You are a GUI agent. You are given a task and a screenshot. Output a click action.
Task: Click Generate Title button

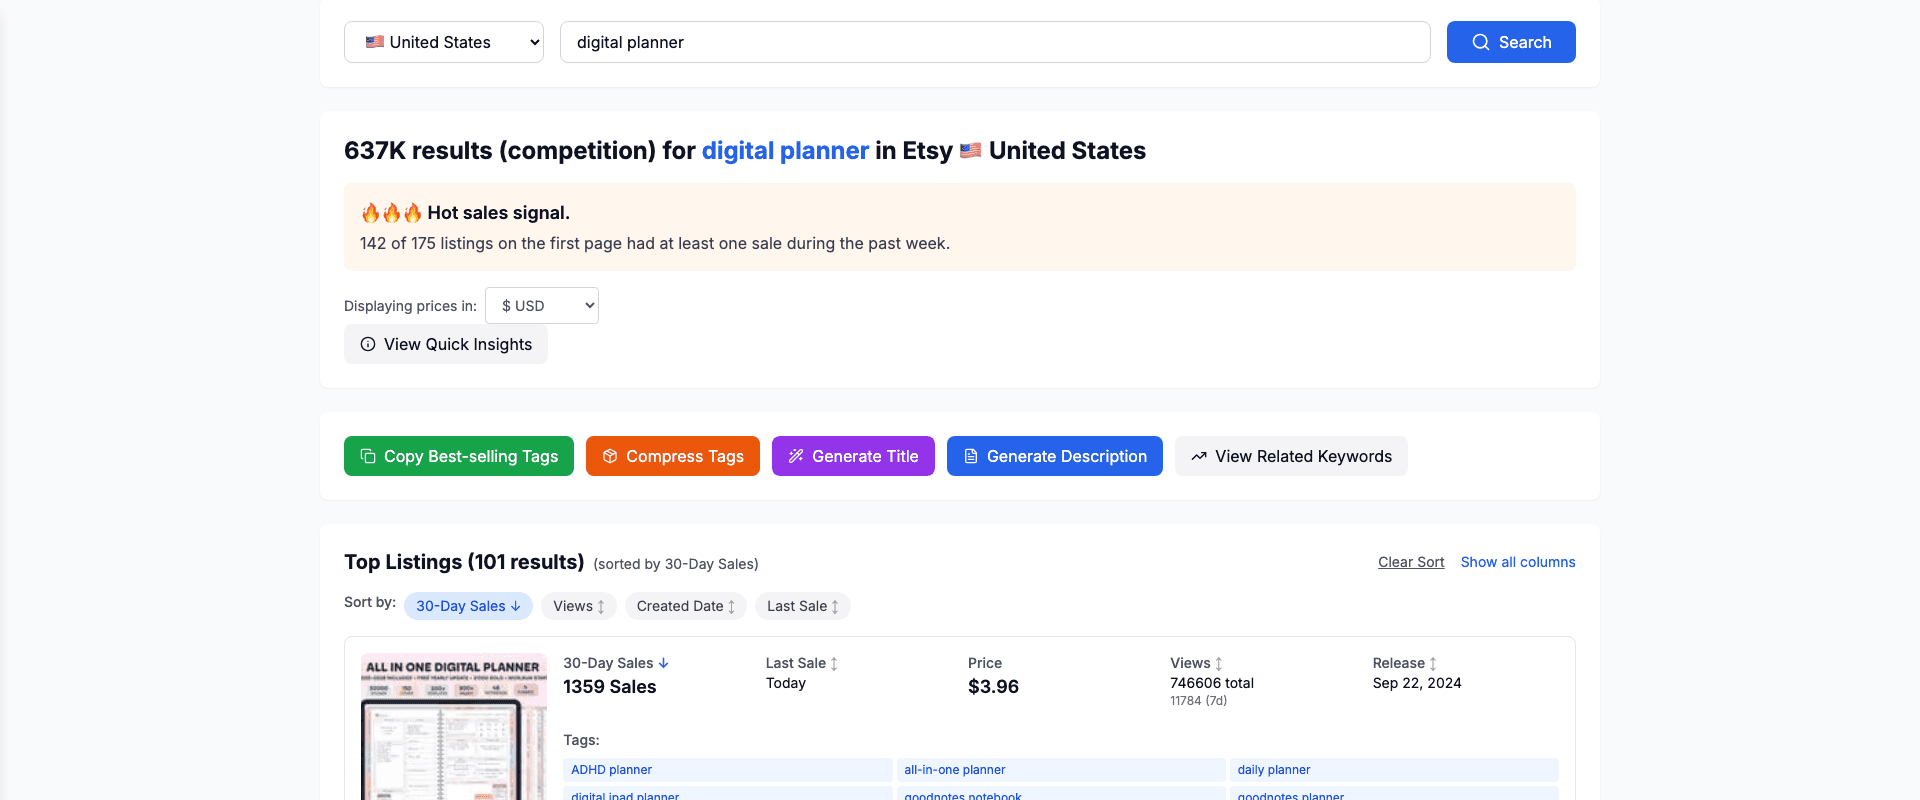pyautogui.click(x=853, y=456)
